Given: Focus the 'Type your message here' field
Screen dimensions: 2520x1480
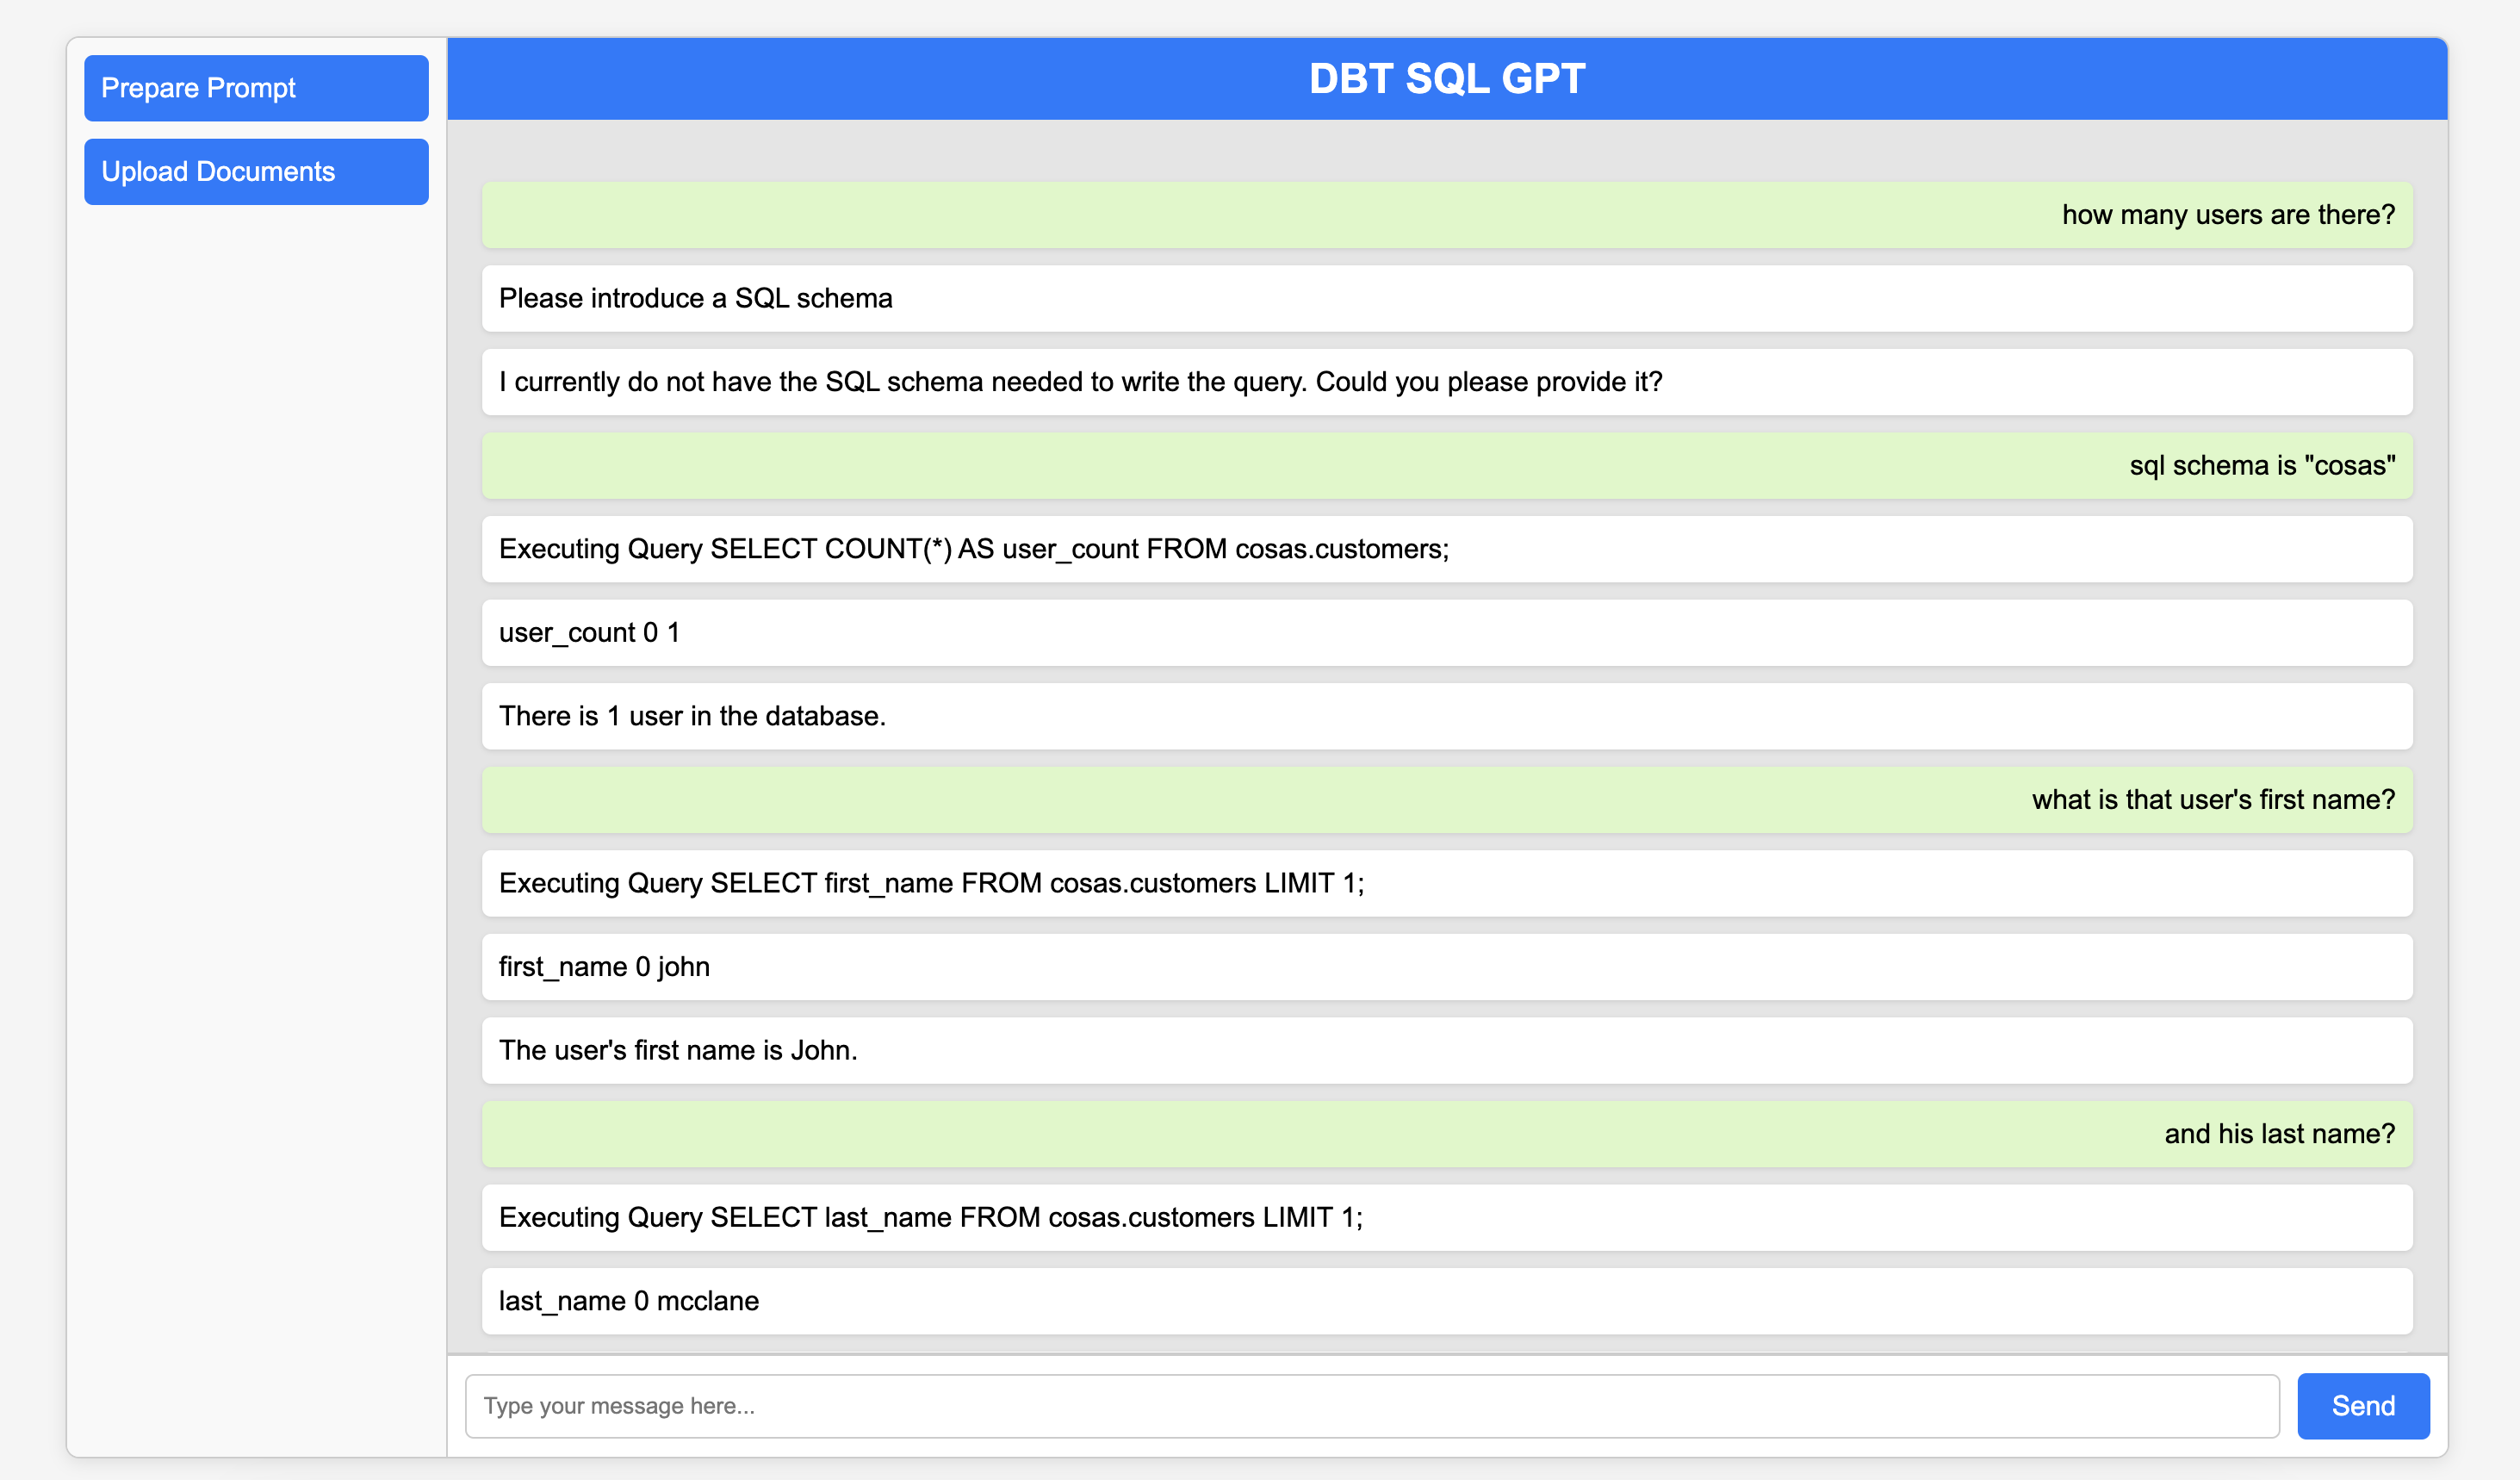Looking at the screenshot, I should [x=1371, y=1405].
